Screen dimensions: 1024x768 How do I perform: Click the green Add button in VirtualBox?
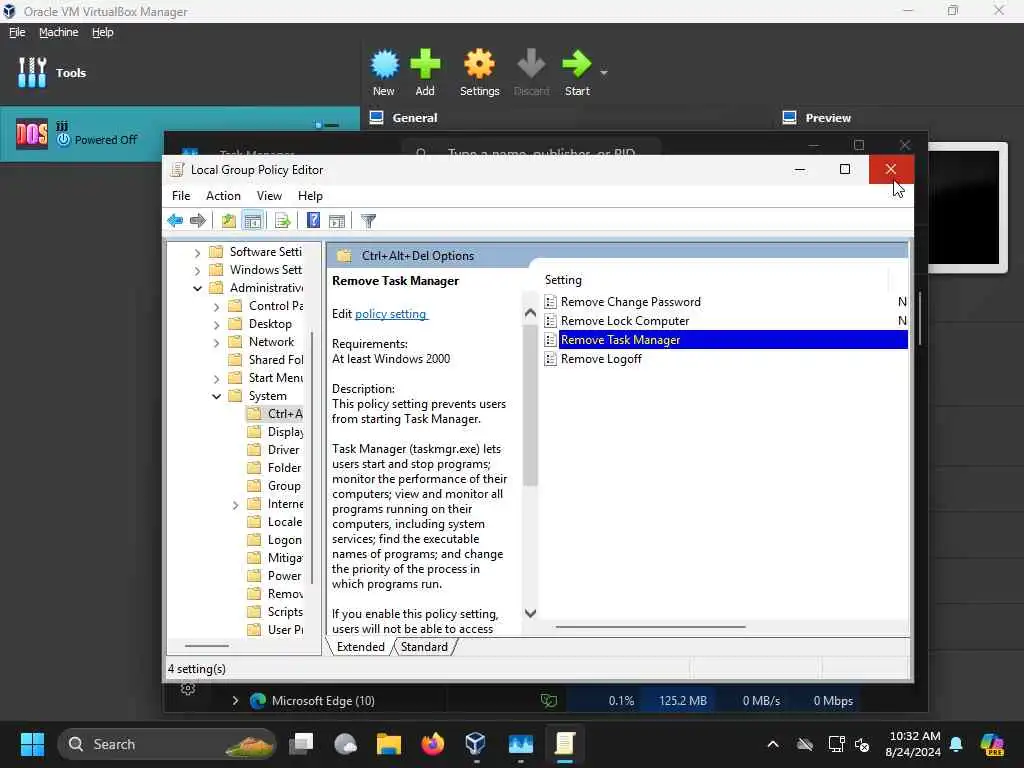pyautogui.click(x=425, y=72)
